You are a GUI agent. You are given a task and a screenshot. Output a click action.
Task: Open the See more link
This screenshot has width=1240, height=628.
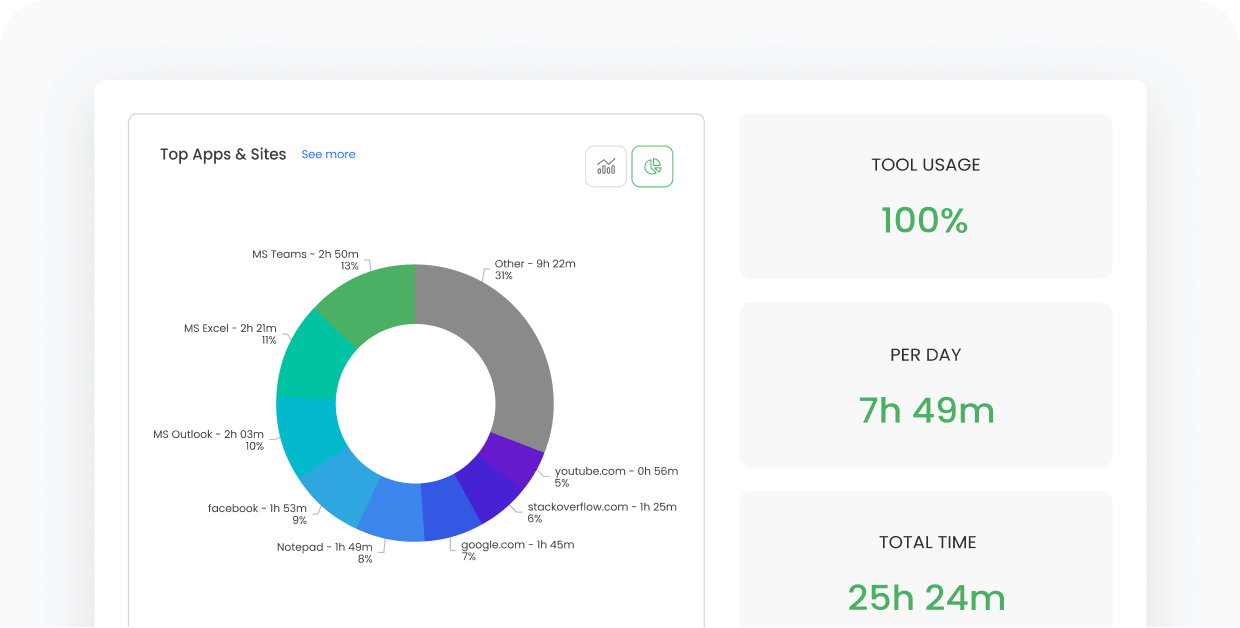click(x=328, y=154)
